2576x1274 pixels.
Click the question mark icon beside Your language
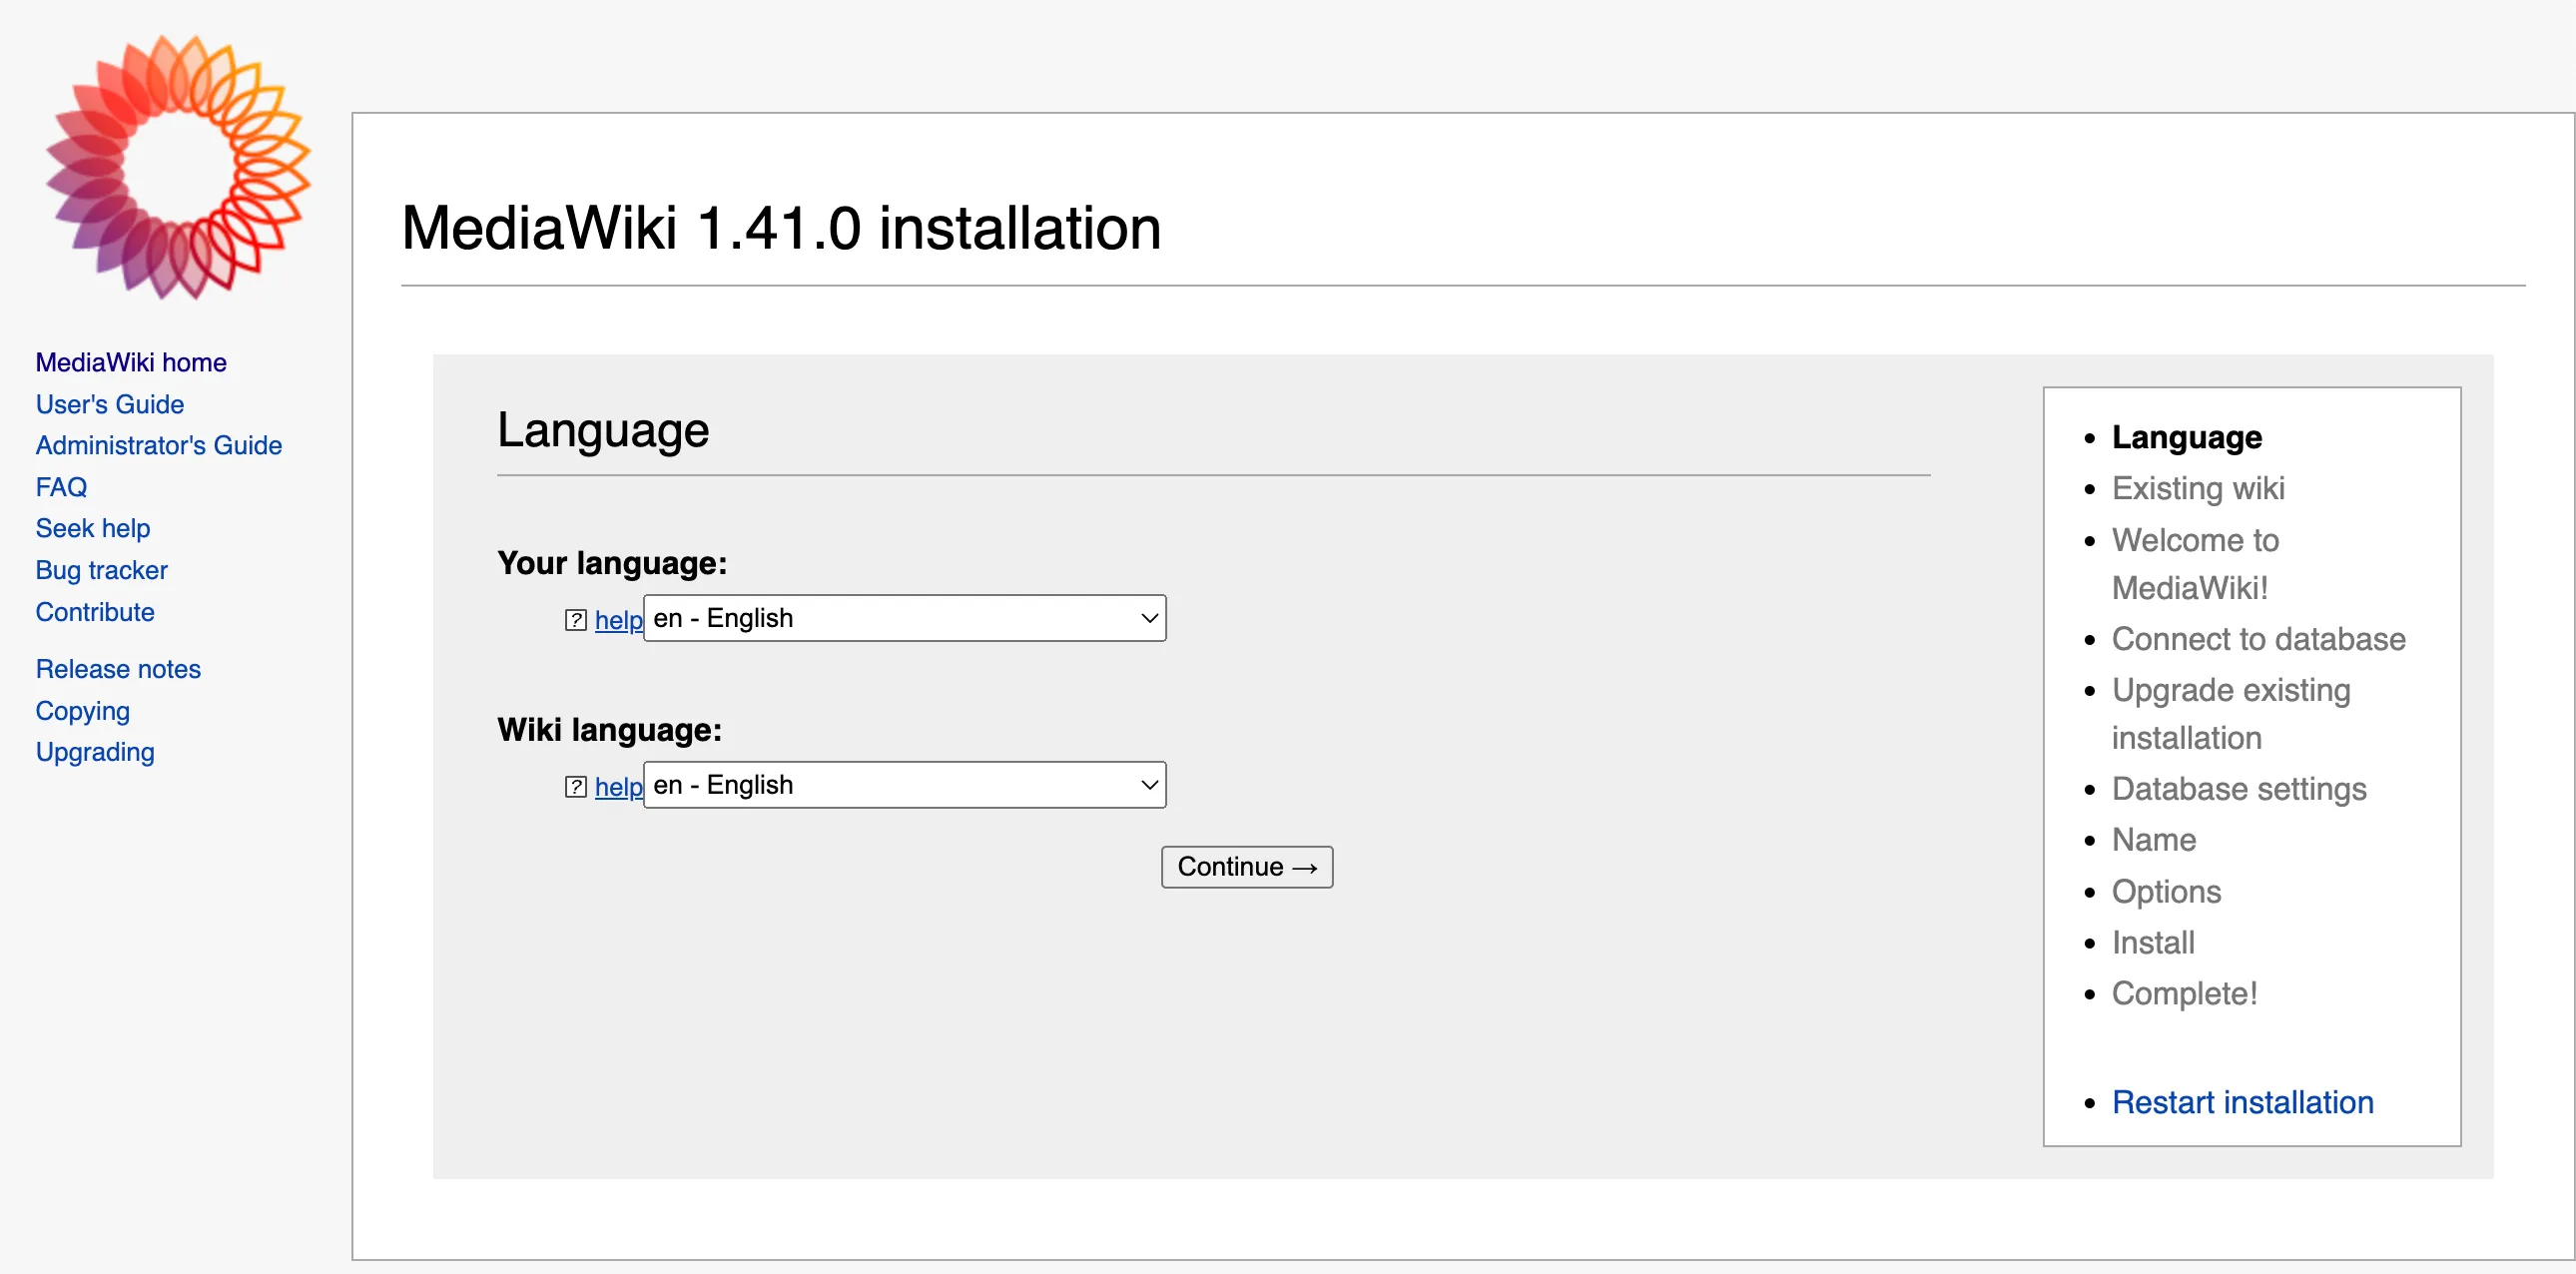click(576, 620)
